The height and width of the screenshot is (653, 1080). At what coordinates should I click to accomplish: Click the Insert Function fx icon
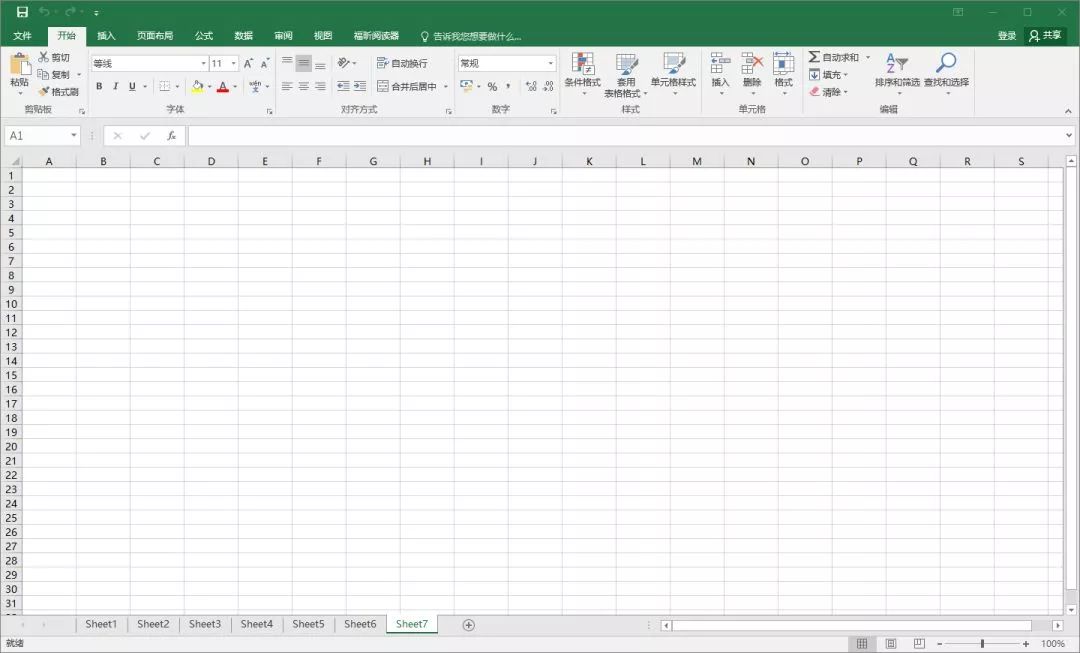click(171, 135)
